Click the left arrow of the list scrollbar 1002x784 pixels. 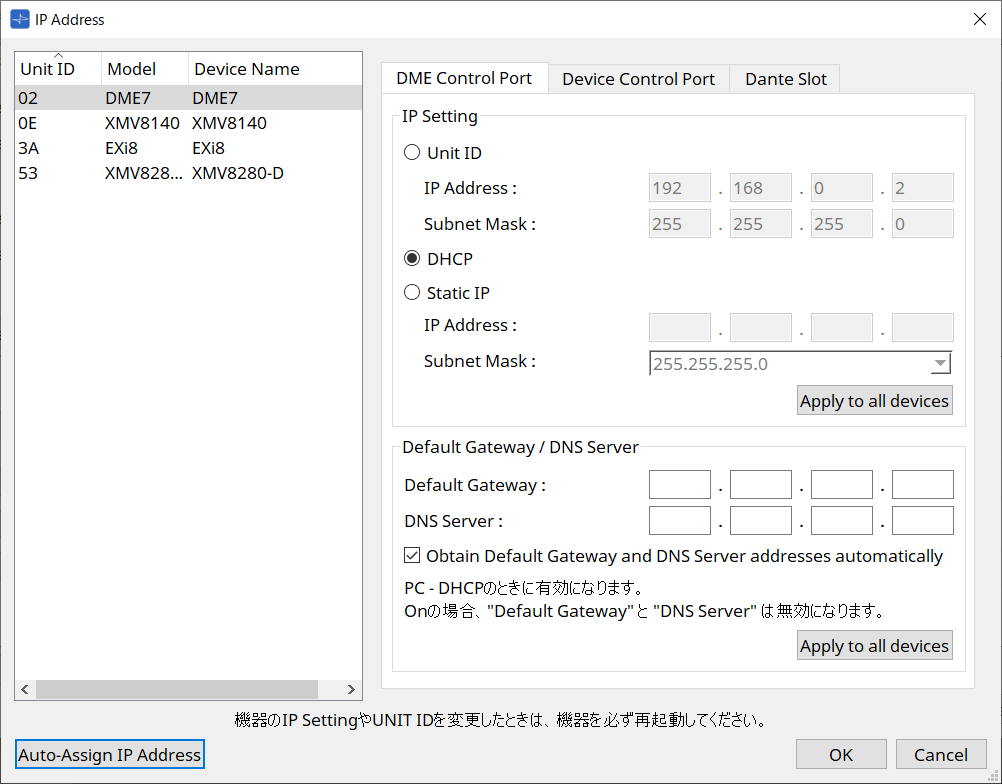point(24,689)
